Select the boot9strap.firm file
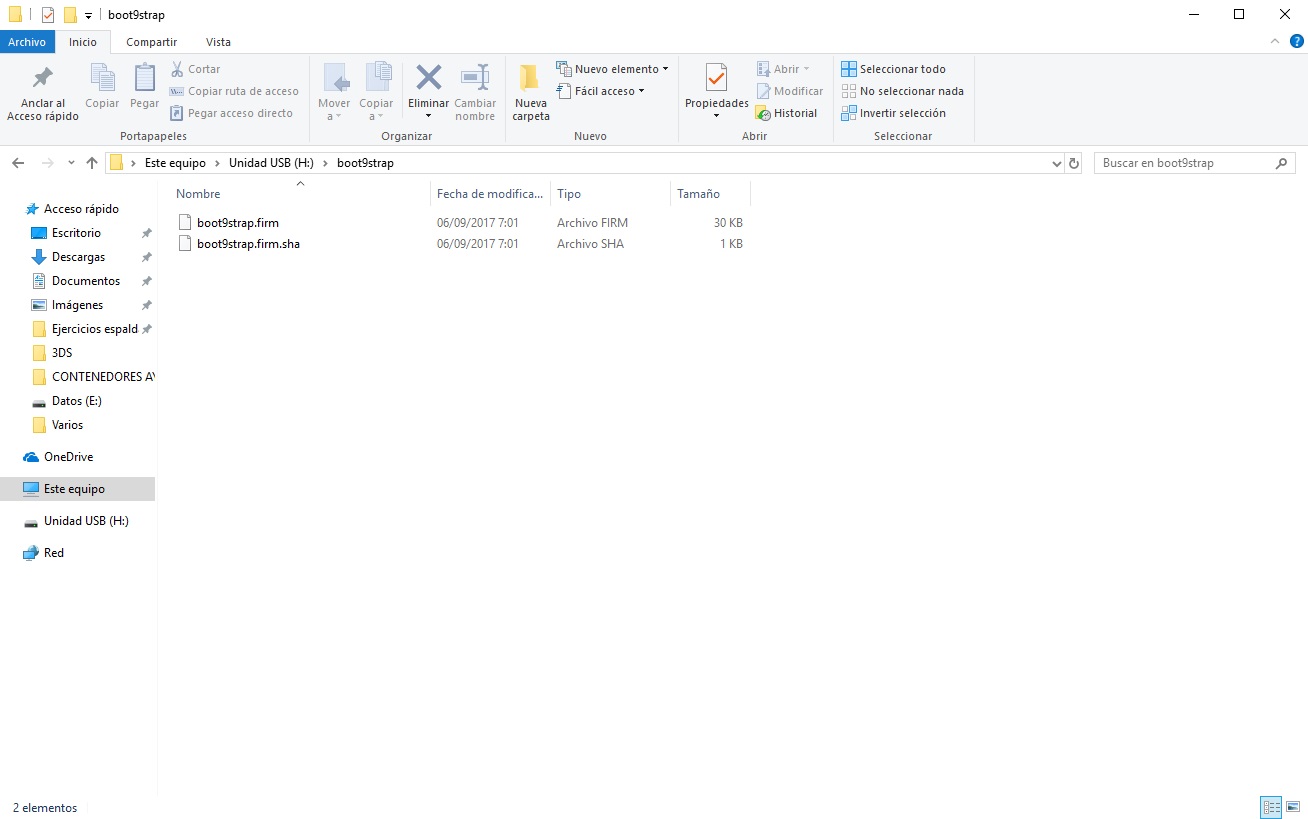 [x=238, y=223]
